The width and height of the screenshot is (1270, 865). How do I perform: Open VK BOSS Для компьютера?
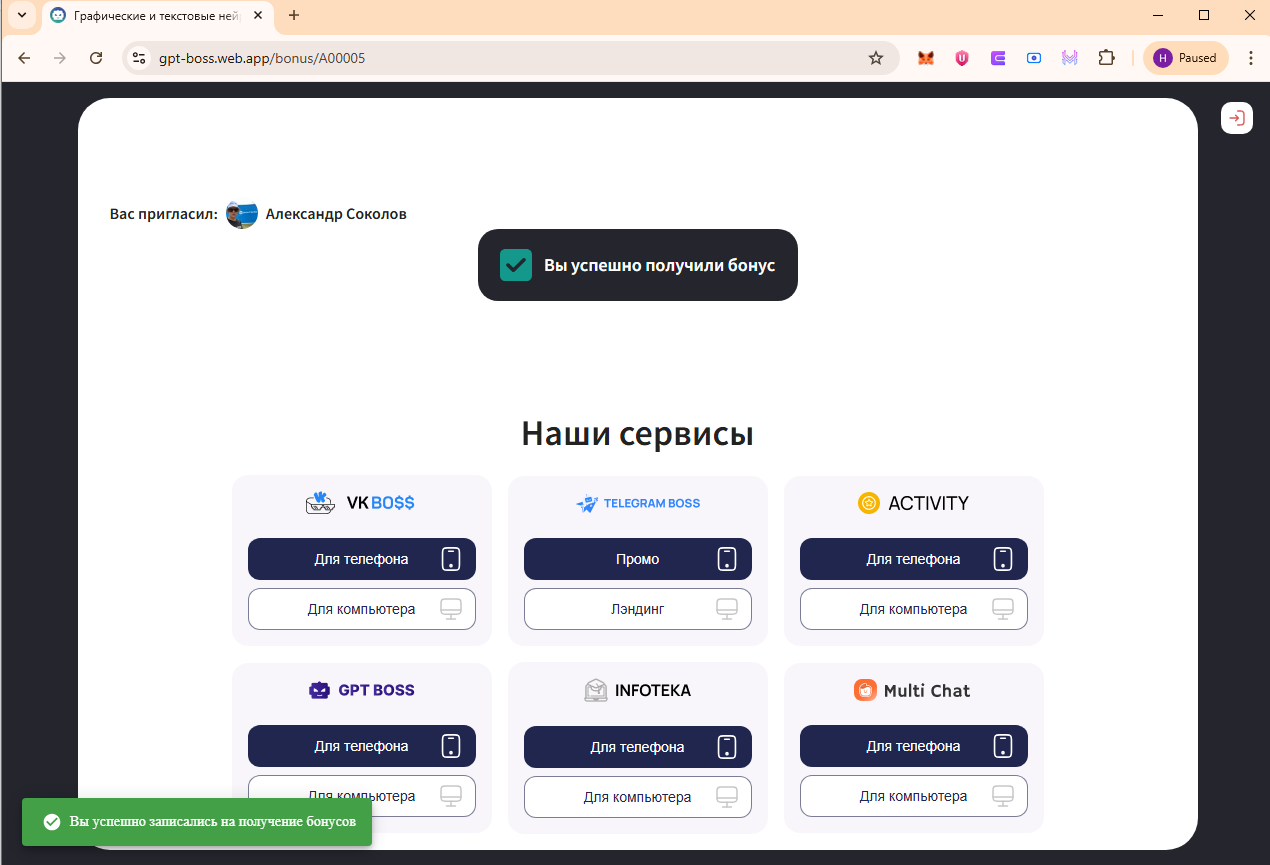point(362,609)
